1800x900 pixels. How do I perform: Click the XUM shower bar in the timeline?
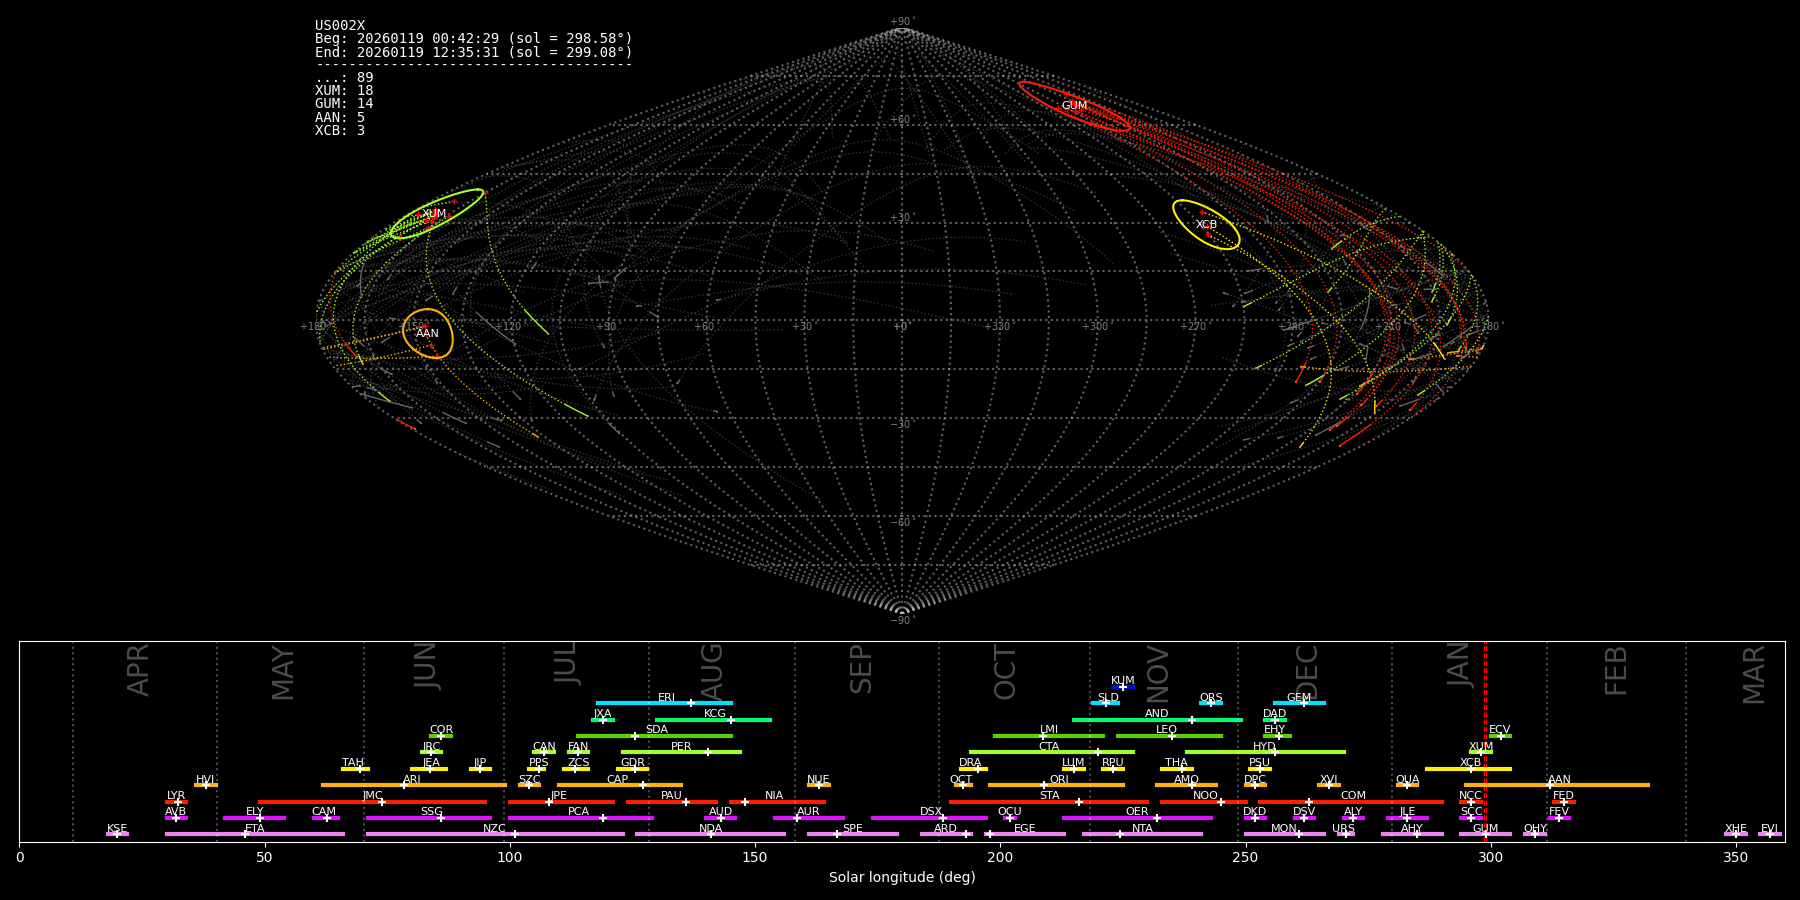point(1481,752)
